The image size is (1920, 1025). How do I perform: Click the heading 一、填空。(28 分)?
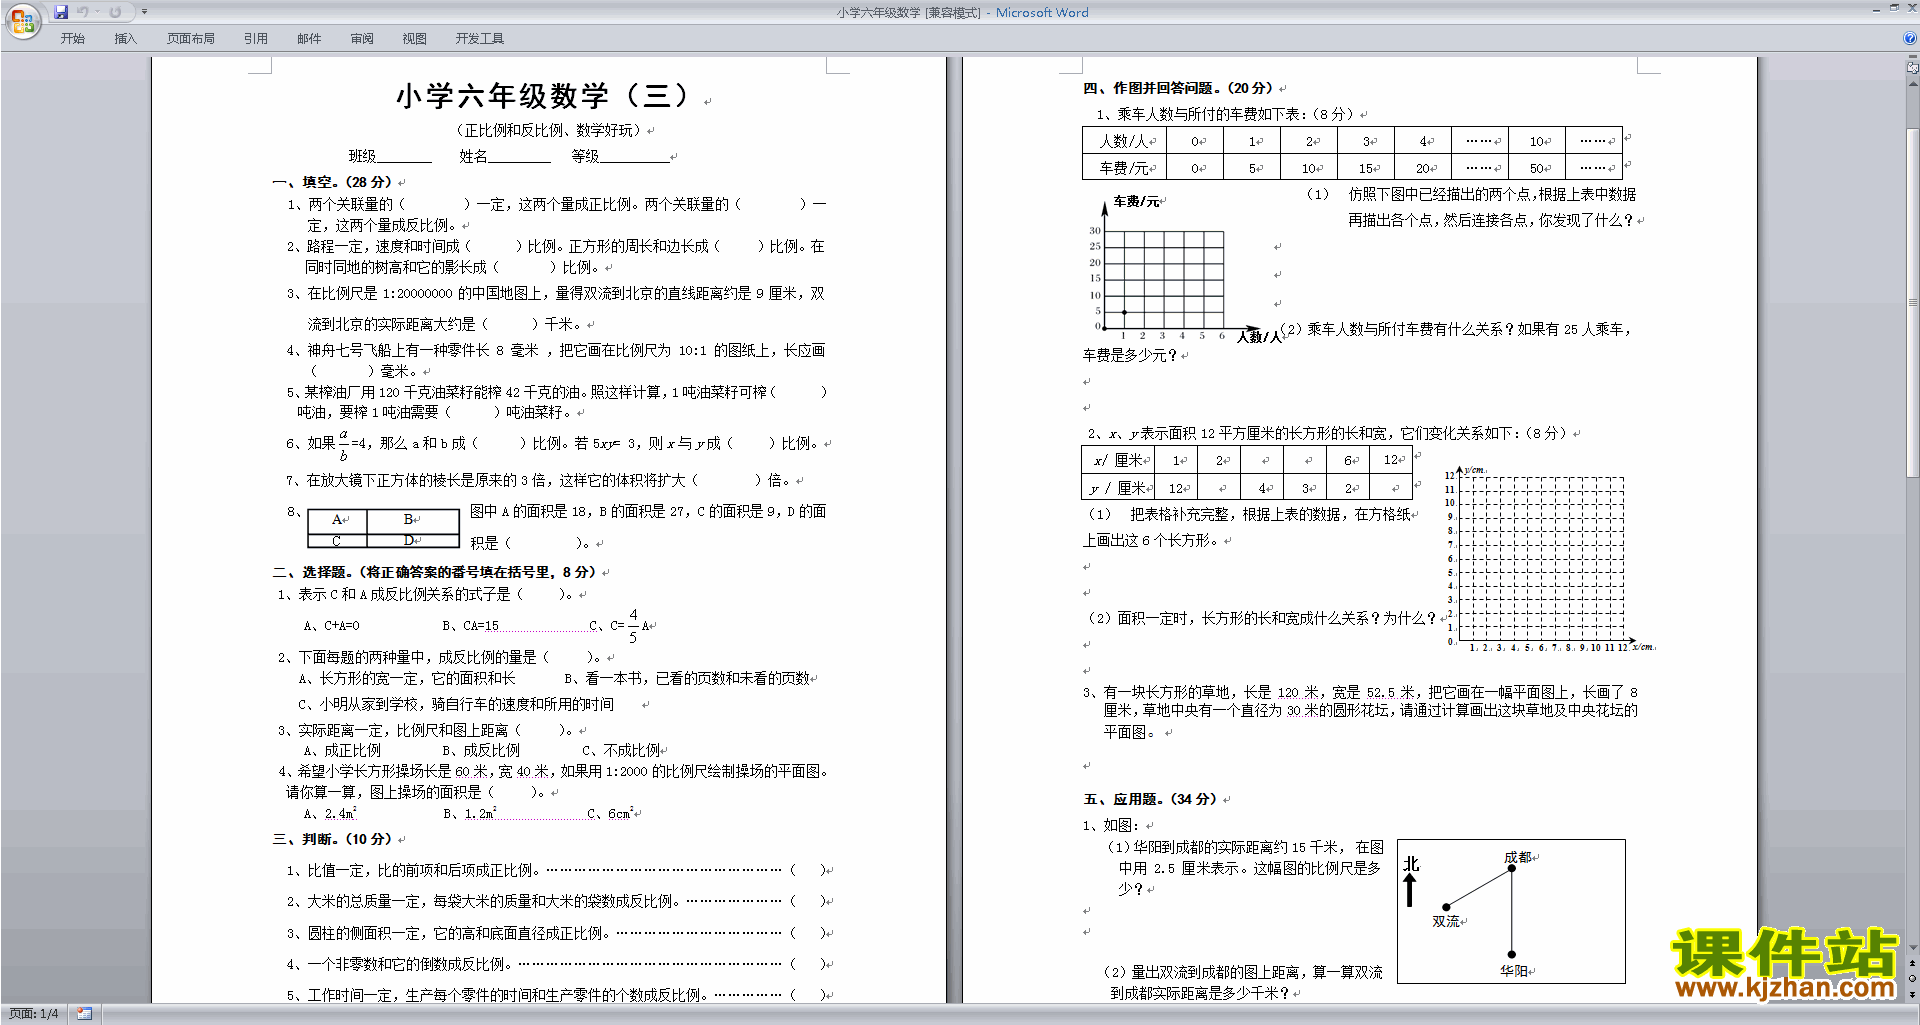[333, 182]
